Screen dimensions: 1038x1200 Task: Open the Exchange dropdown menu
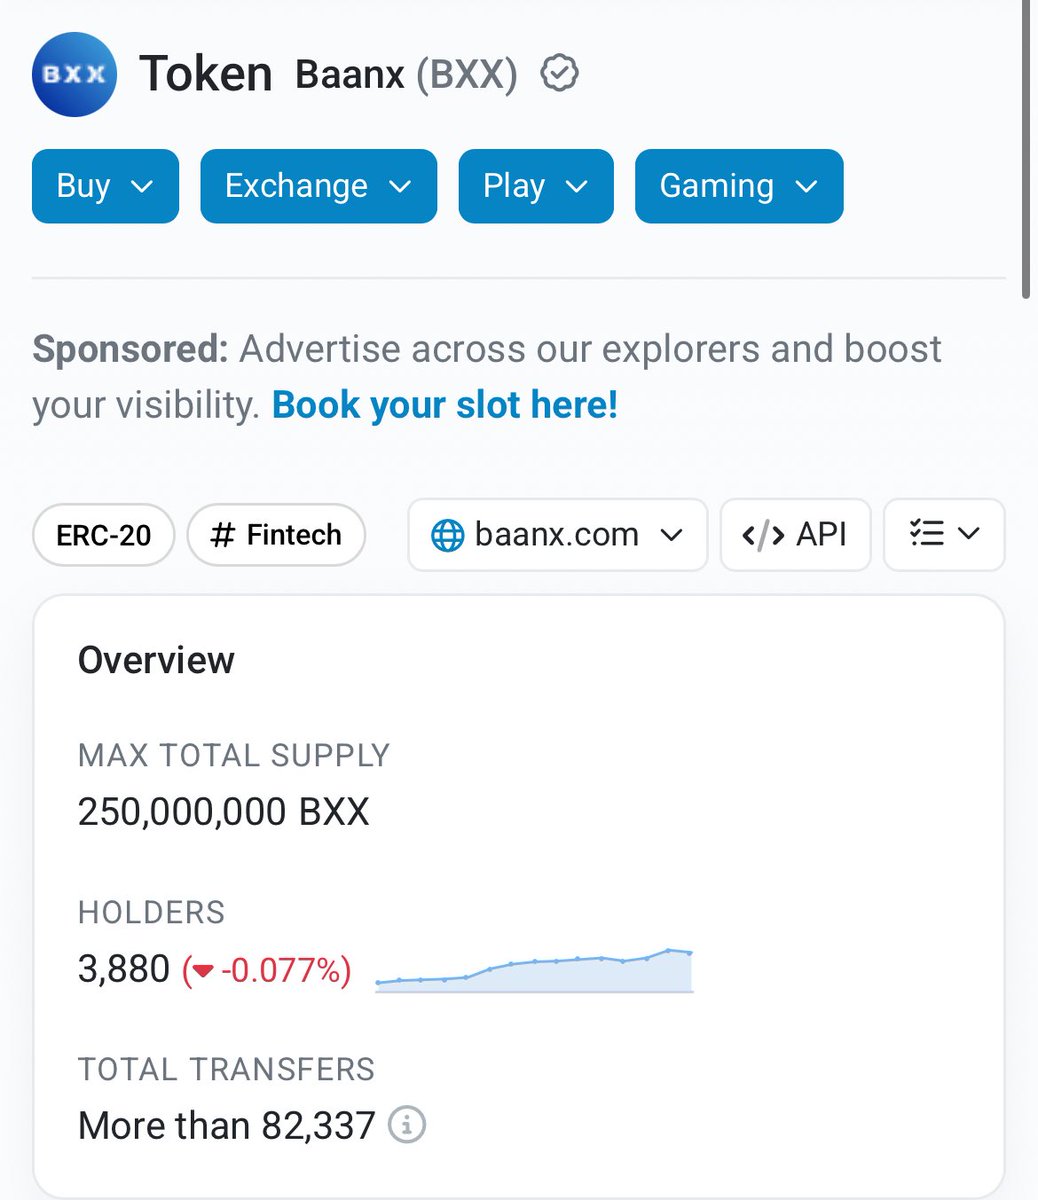click(319, 186)
